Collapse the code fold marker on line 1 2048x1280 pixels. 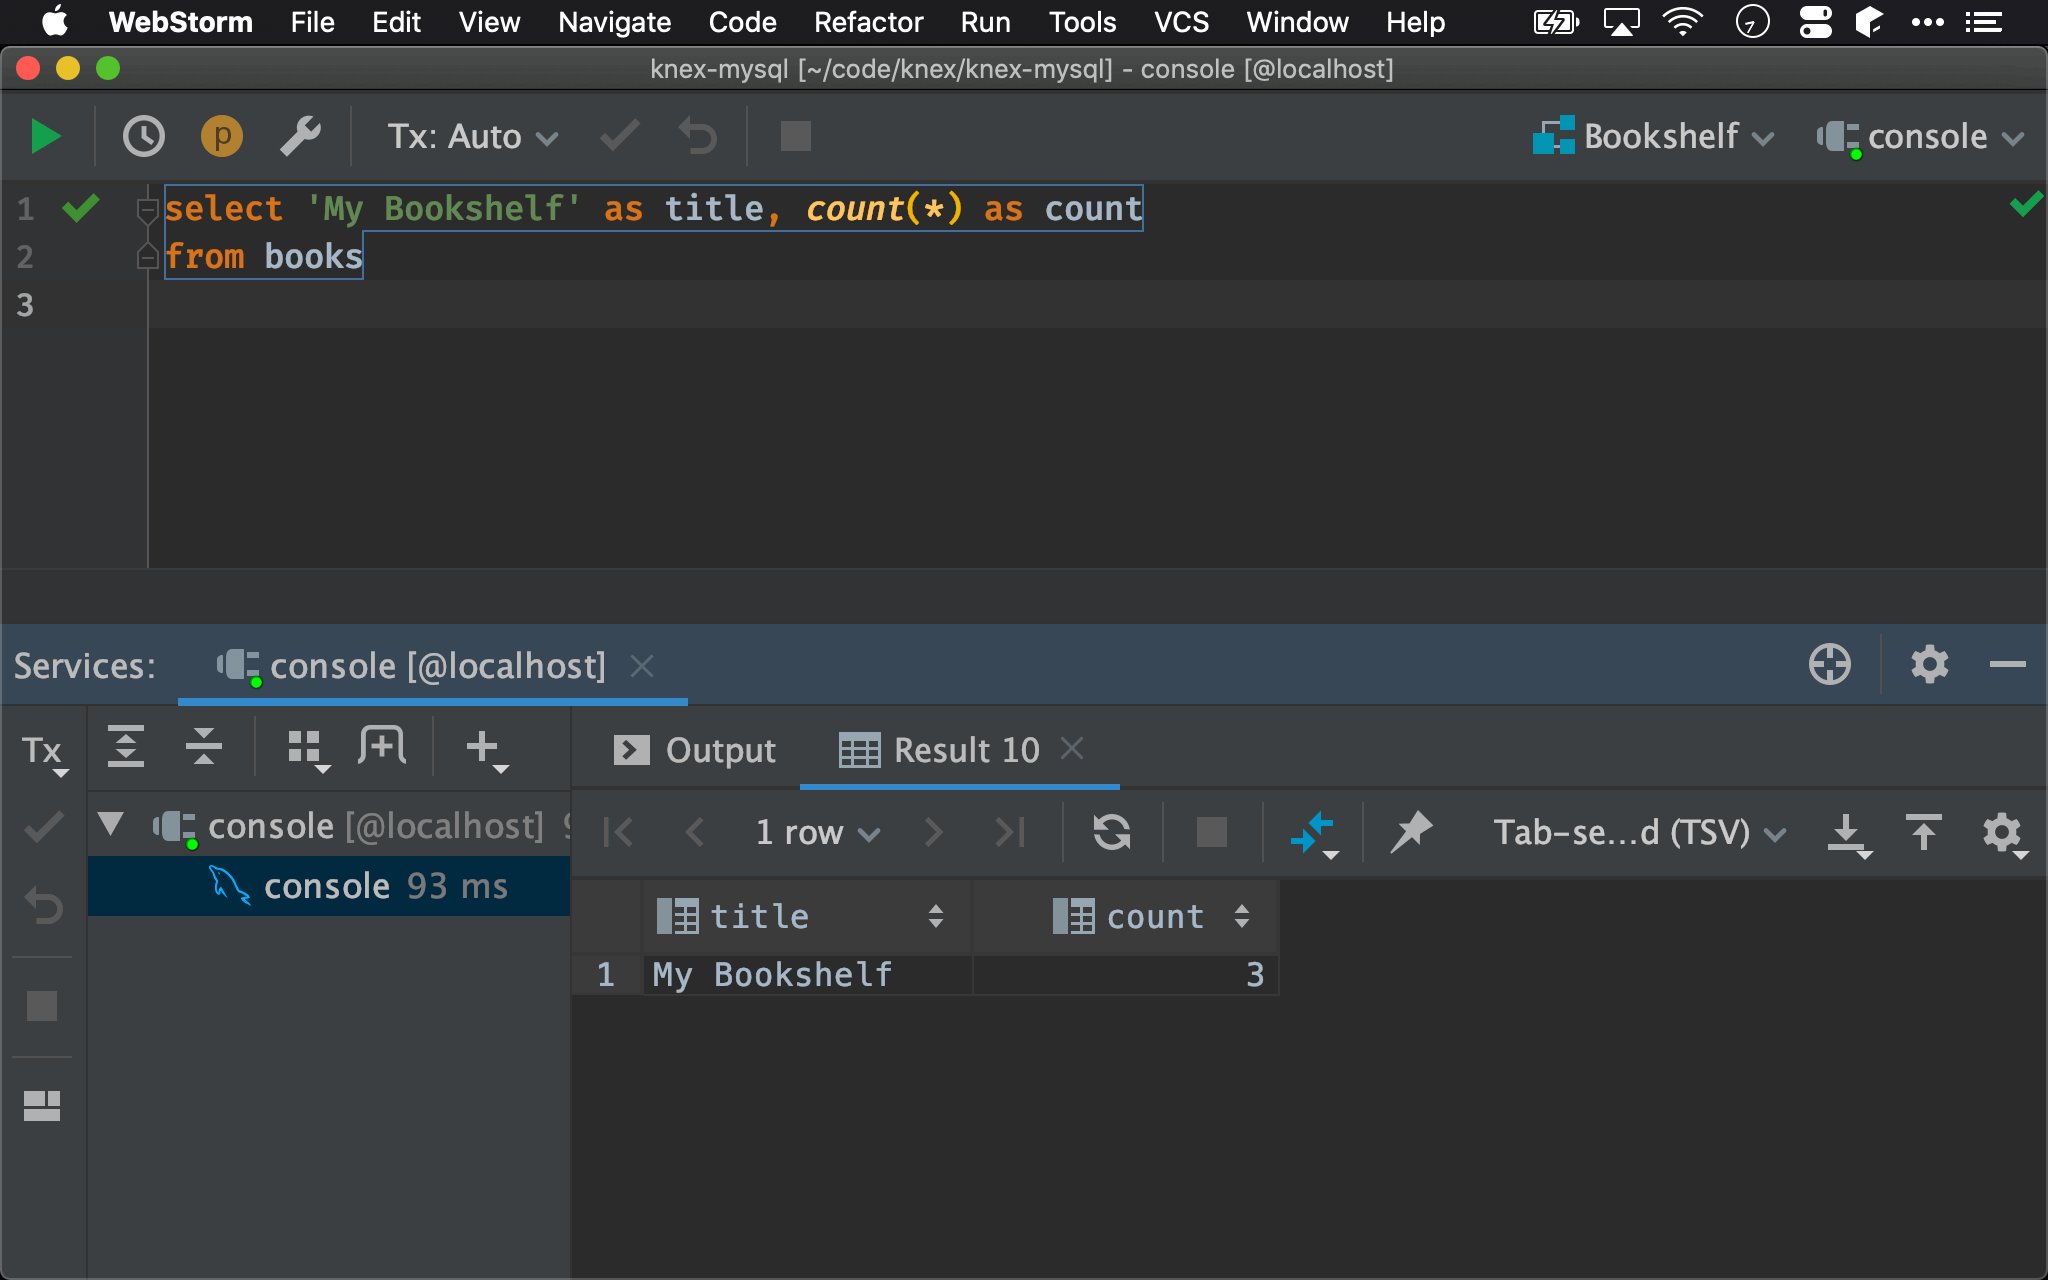[x=147, y=210]
